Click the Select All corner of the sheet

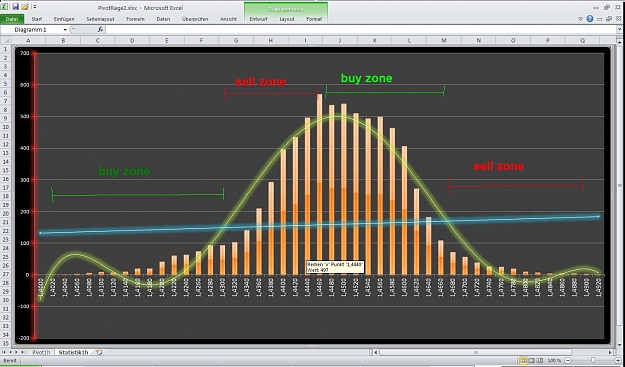6,40
